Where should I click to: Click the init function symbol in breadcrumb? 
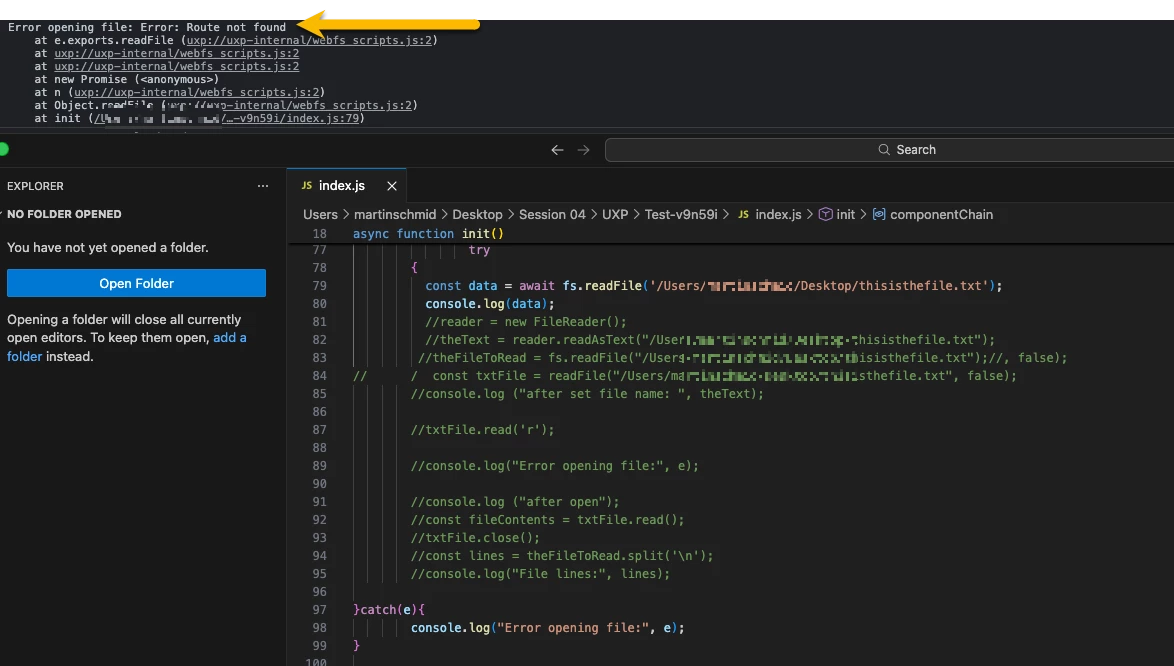click(836, 215)
